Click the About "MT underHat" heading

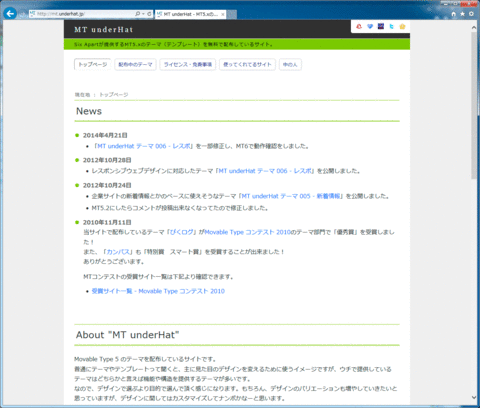127,335
